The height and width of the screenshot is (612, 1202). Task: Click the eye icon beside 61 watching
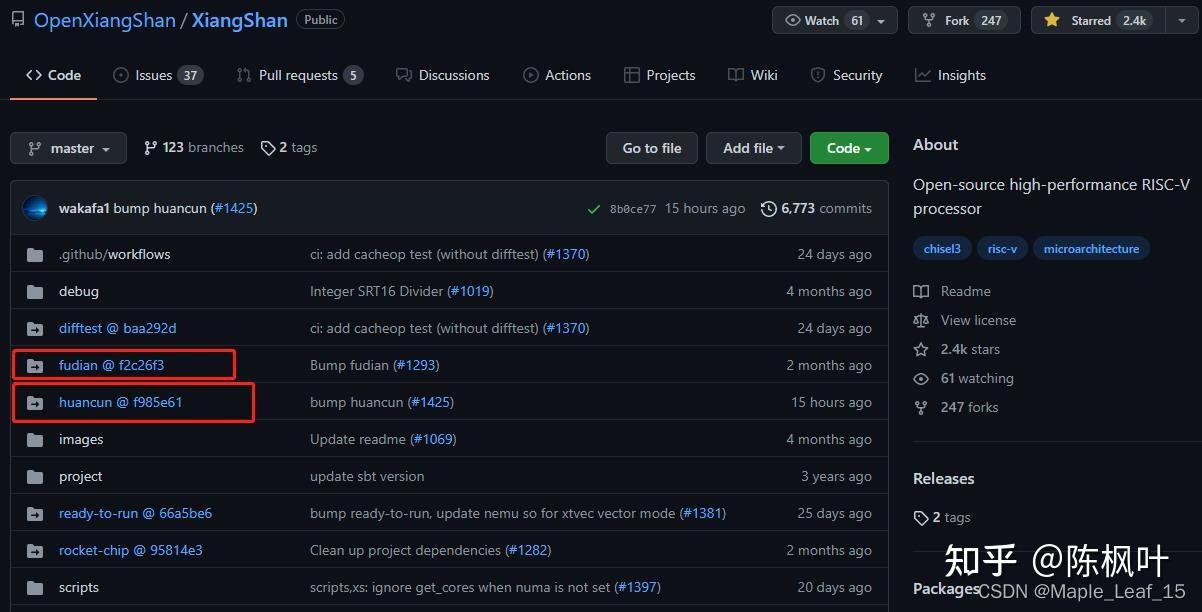point(921,378)
